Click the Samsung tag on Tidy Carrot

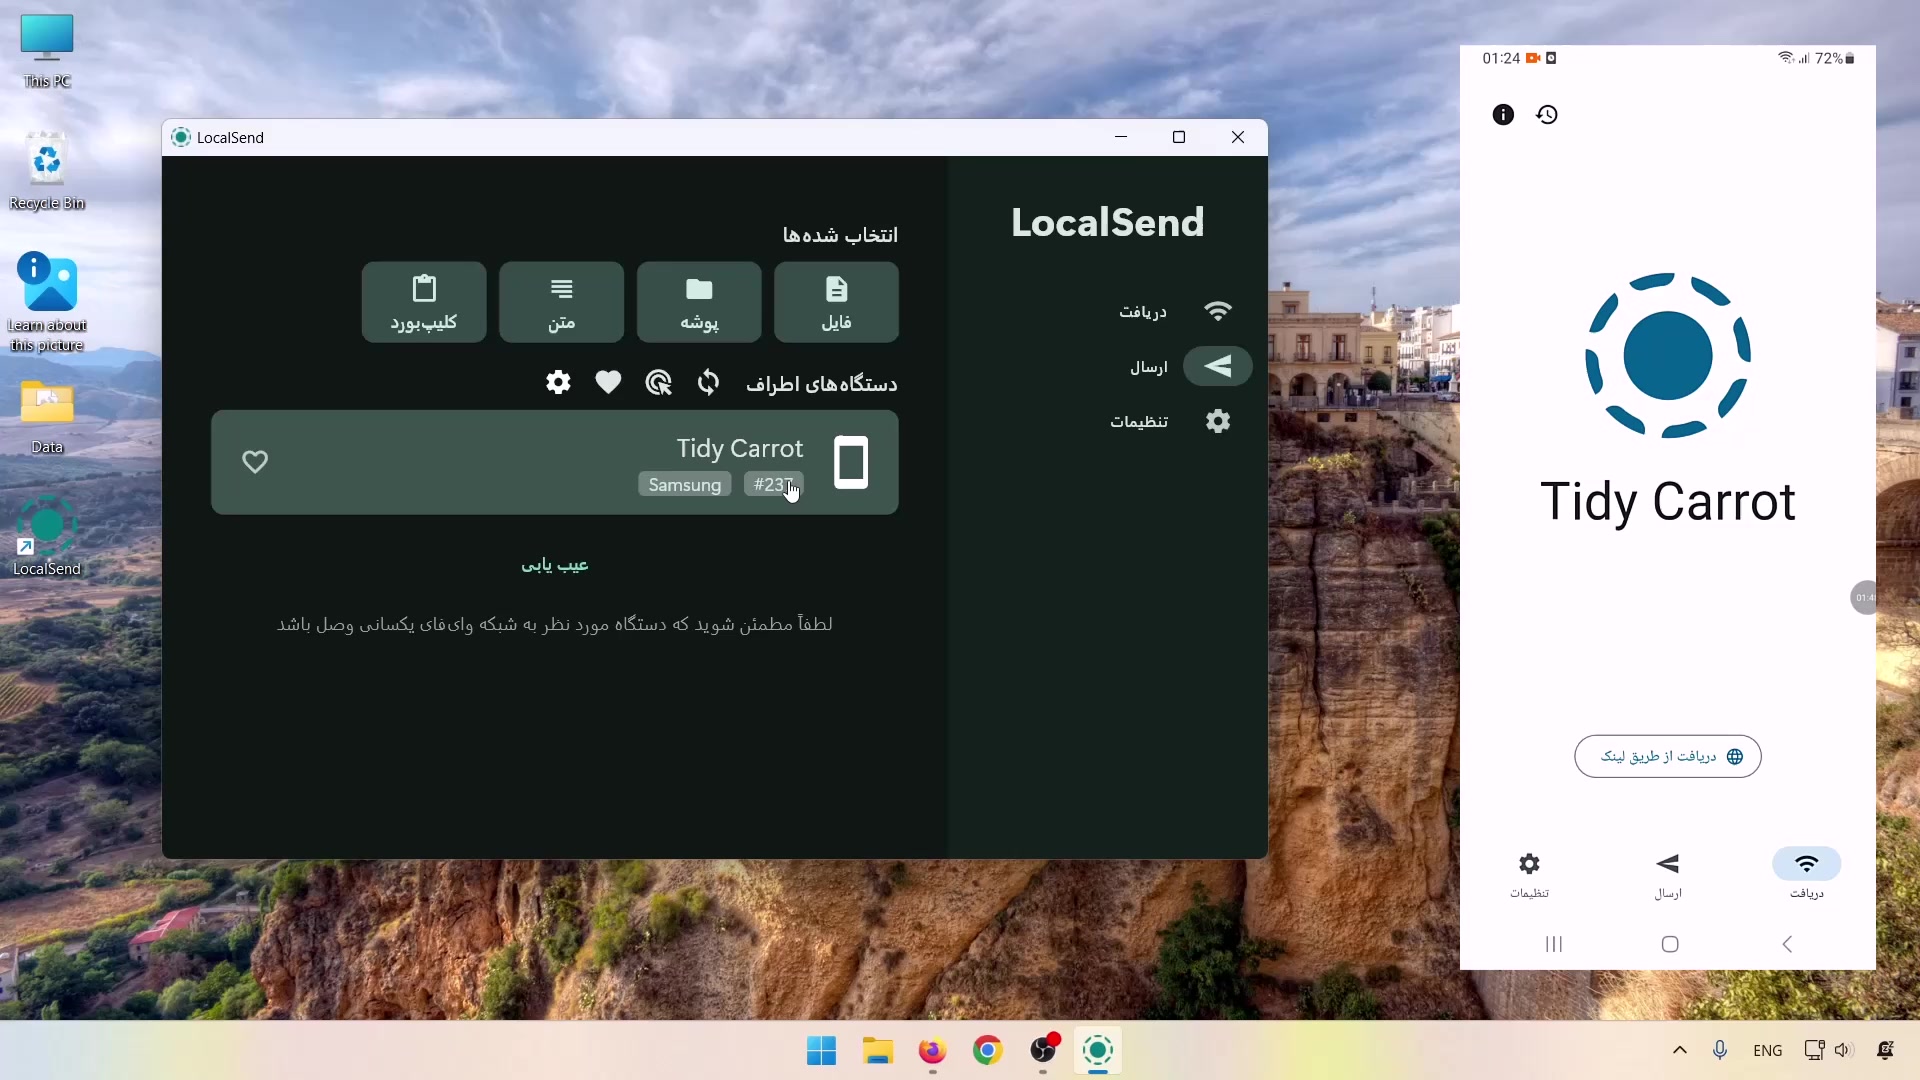(x=685, y=484)
